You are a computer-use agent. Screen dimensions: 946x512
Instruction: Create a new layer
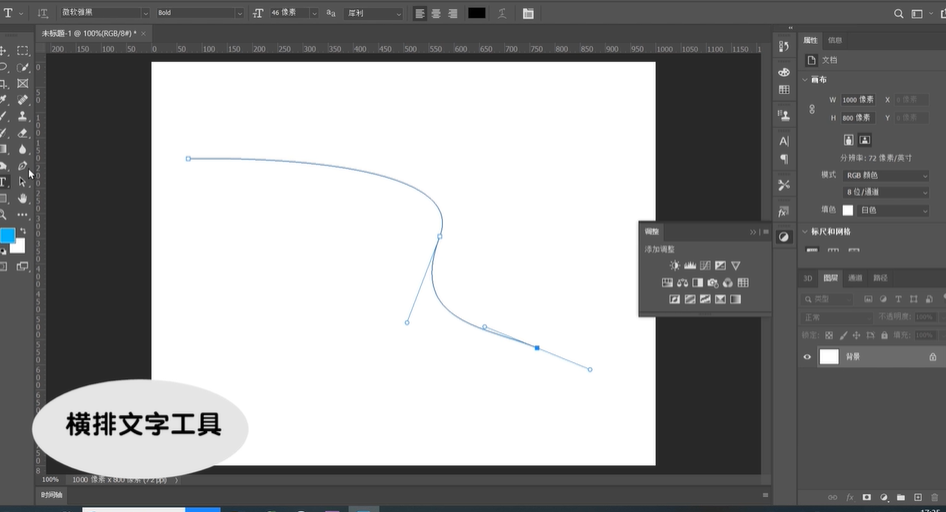point(918,497)
